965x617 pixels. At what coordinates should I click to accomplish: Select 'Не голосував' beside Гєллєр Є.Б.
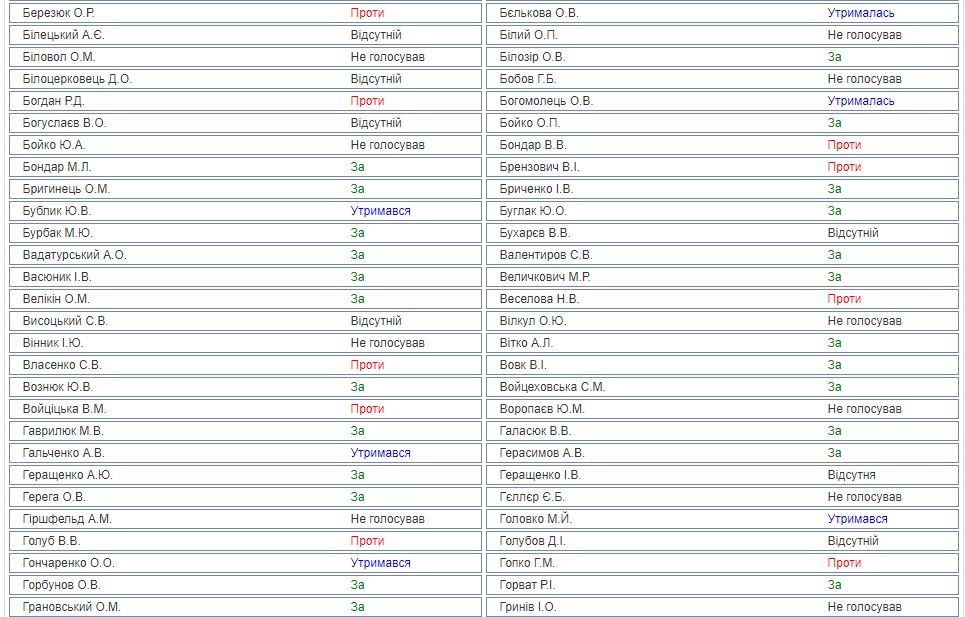pyautogui.click(x=864, y=497)
